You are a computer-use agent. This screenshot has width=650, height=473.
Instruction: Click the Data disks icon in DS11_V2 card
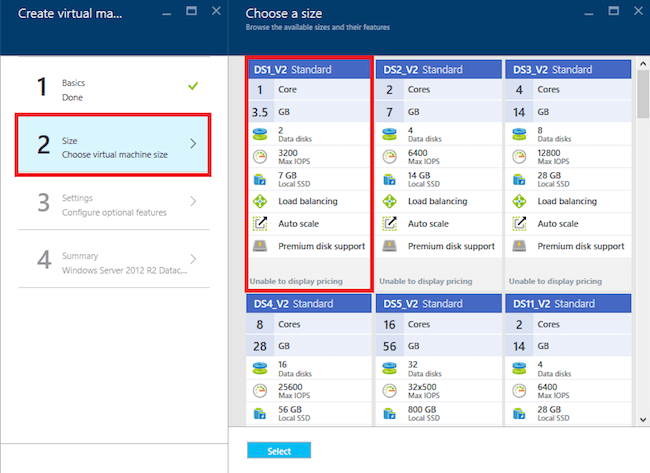coord(519,368)
